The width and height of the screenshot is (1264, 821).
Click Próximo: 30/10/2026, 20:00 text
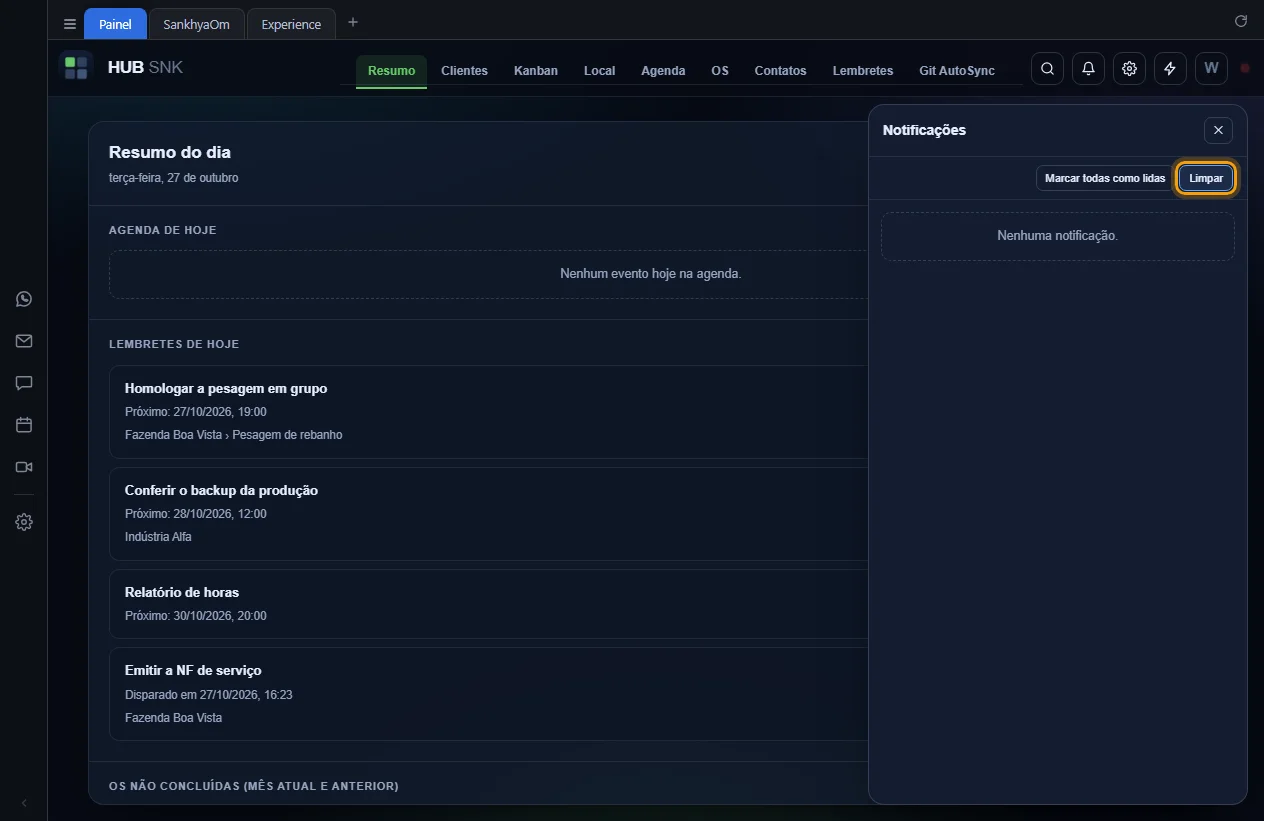[196, 616]
